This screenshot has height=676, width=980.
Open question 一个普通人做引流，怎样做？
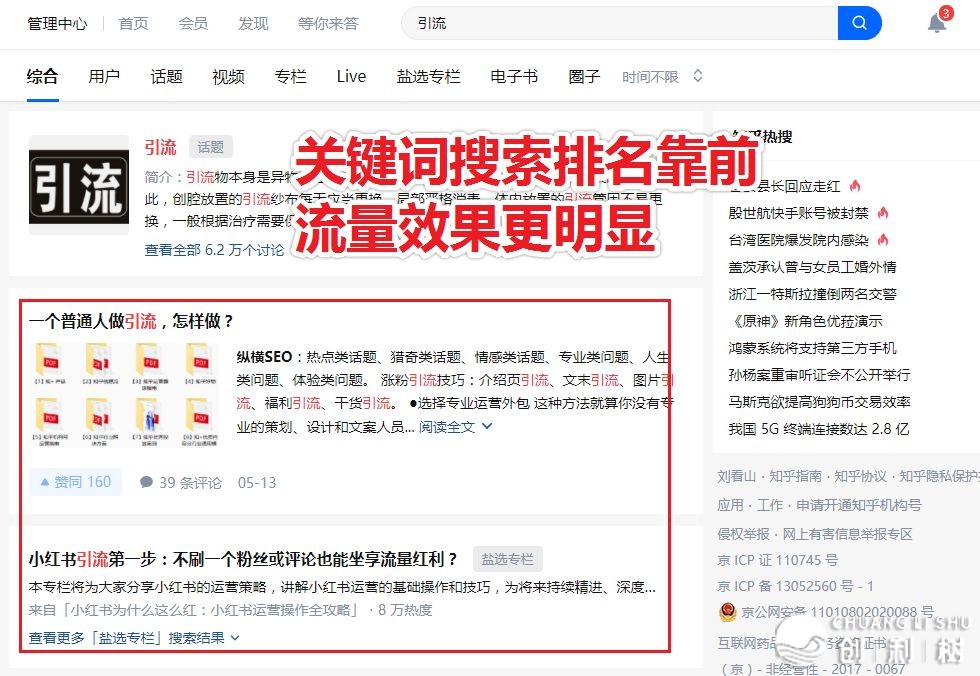click(131, 321)
